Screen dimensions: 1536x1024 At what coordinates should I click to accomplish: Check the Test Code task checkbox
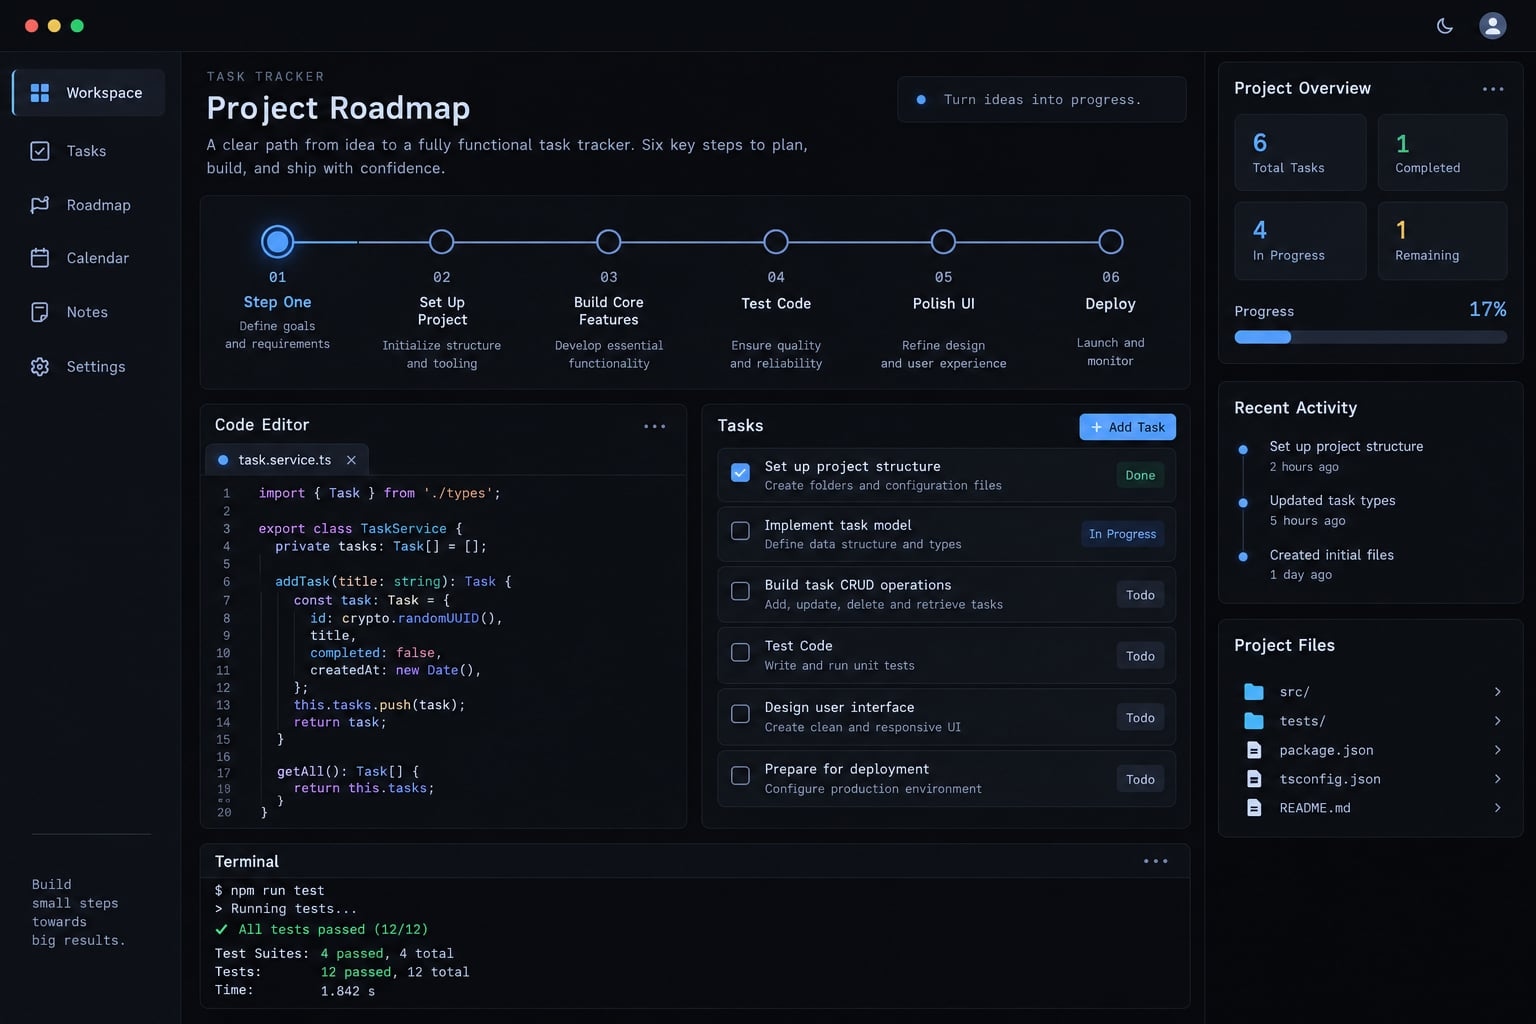click(740, 652)
